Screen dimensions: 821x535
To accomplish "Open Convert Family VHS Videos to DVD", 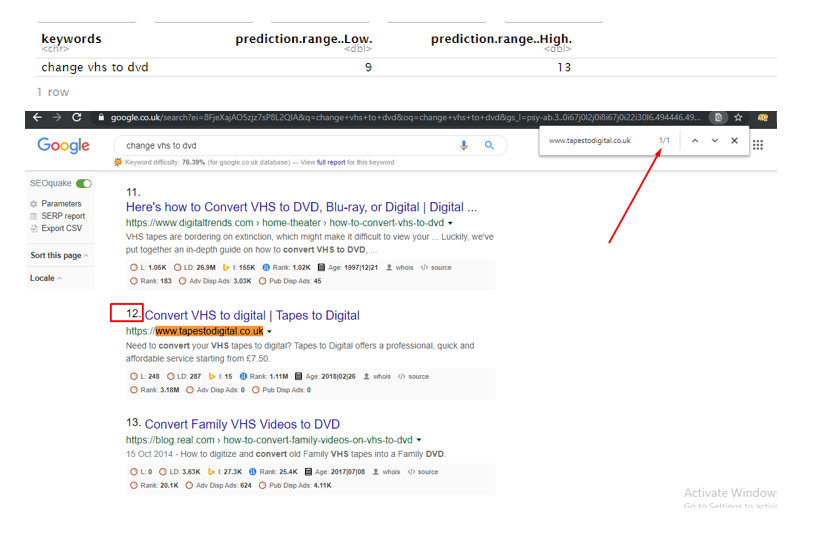I will (242, 425).
